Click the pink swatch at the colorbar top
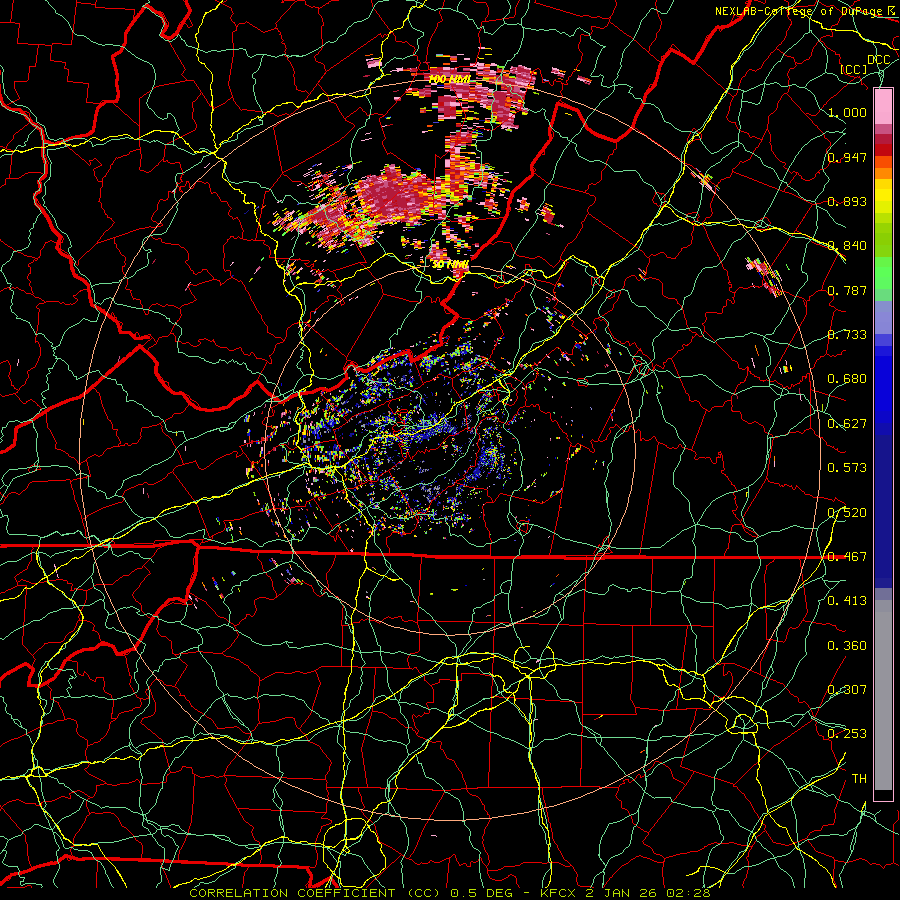This screenshot has width=900, height=900. click(883, 106)
